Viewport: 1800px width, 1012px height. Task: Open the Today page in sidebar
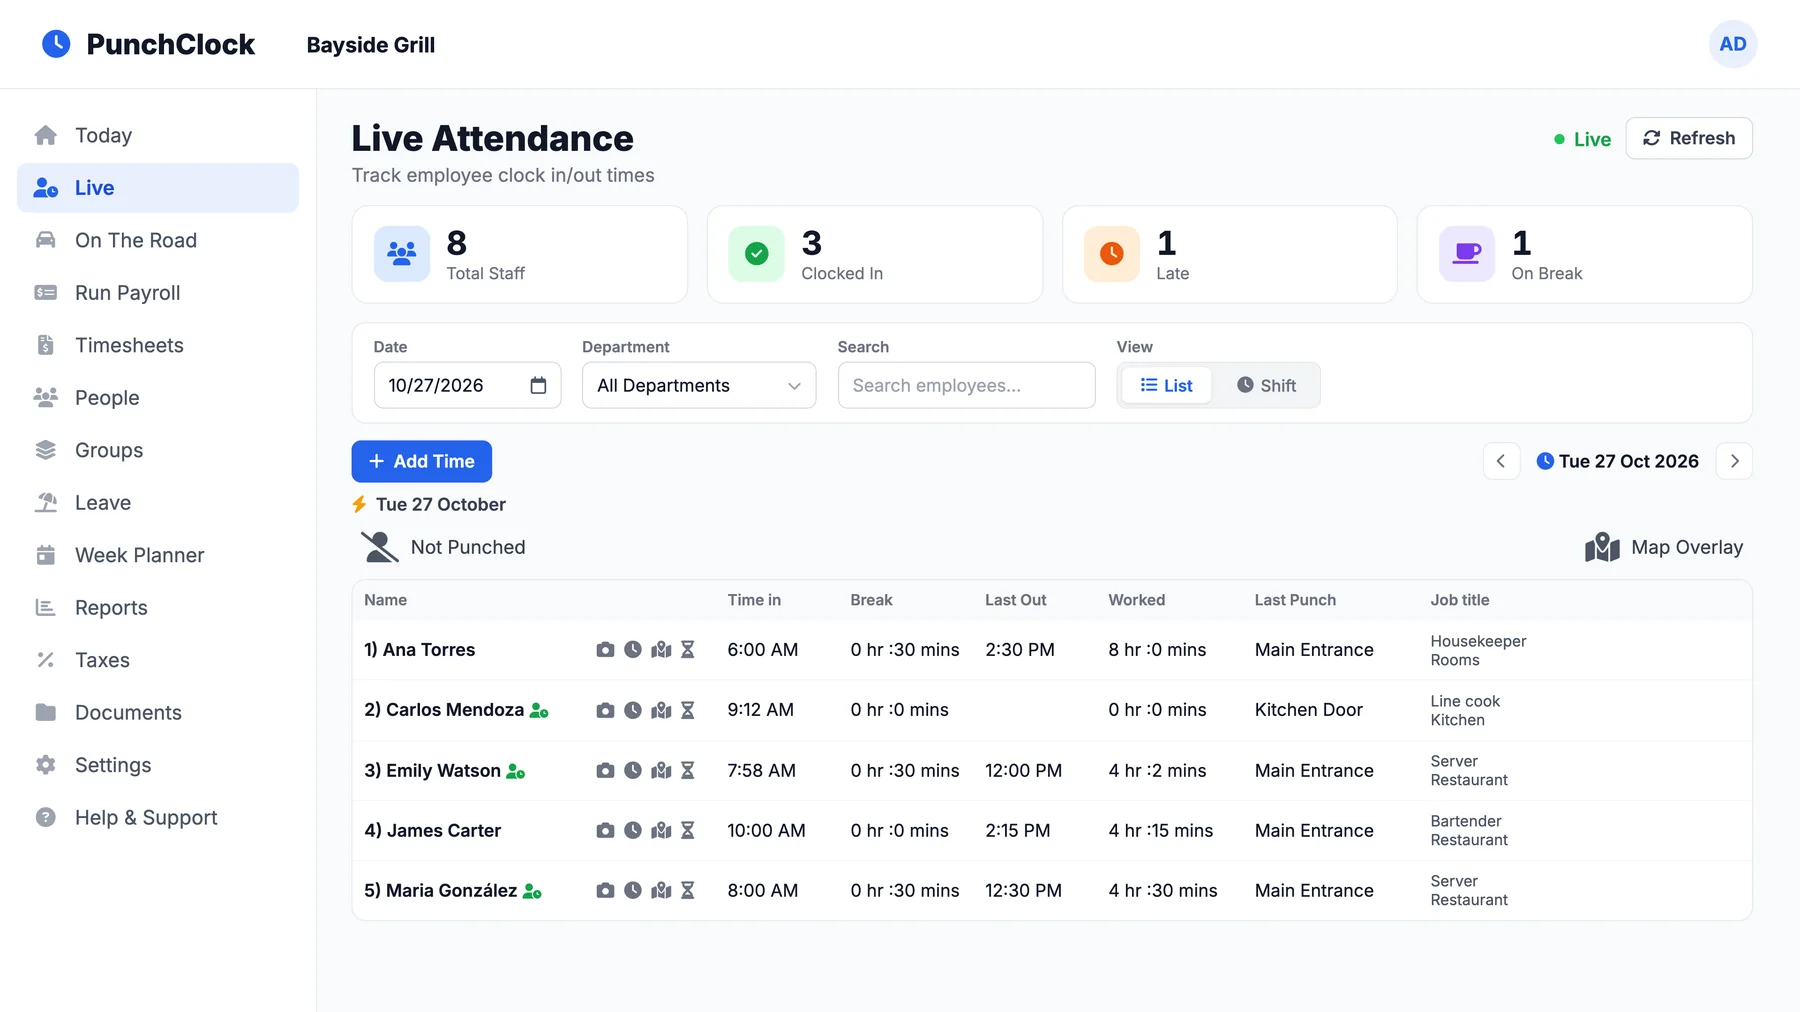coord(158,135)
